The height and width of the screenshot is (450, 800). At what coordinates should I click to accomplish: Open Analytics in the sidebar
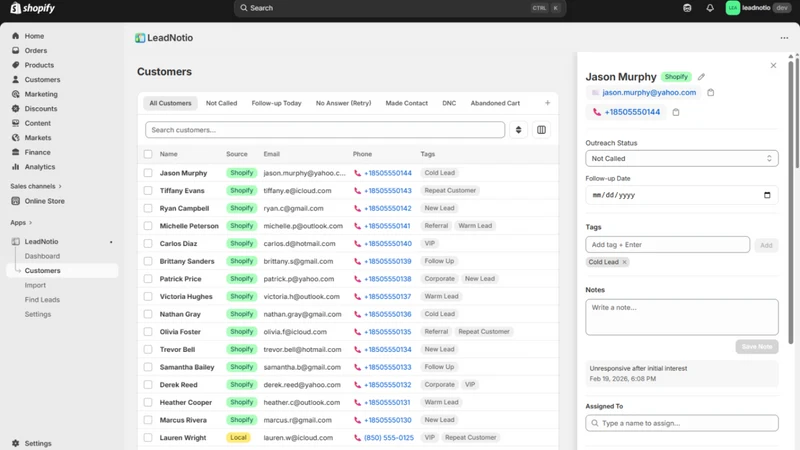click(x=40, y=167)
